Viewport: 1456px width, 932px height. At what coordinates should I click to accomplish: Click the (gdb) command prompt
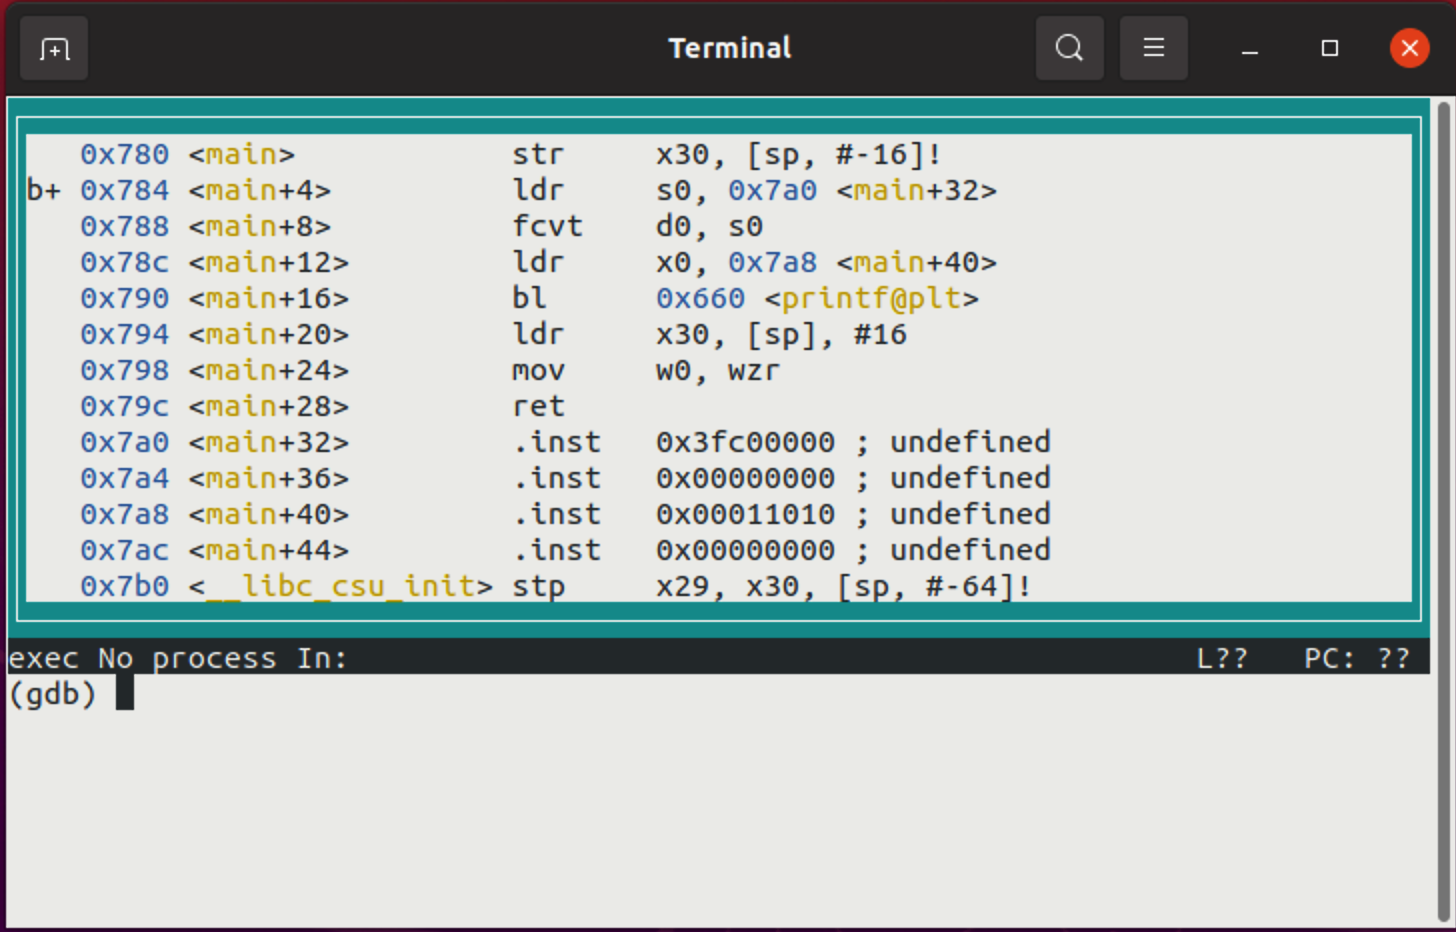click(52, 694)
